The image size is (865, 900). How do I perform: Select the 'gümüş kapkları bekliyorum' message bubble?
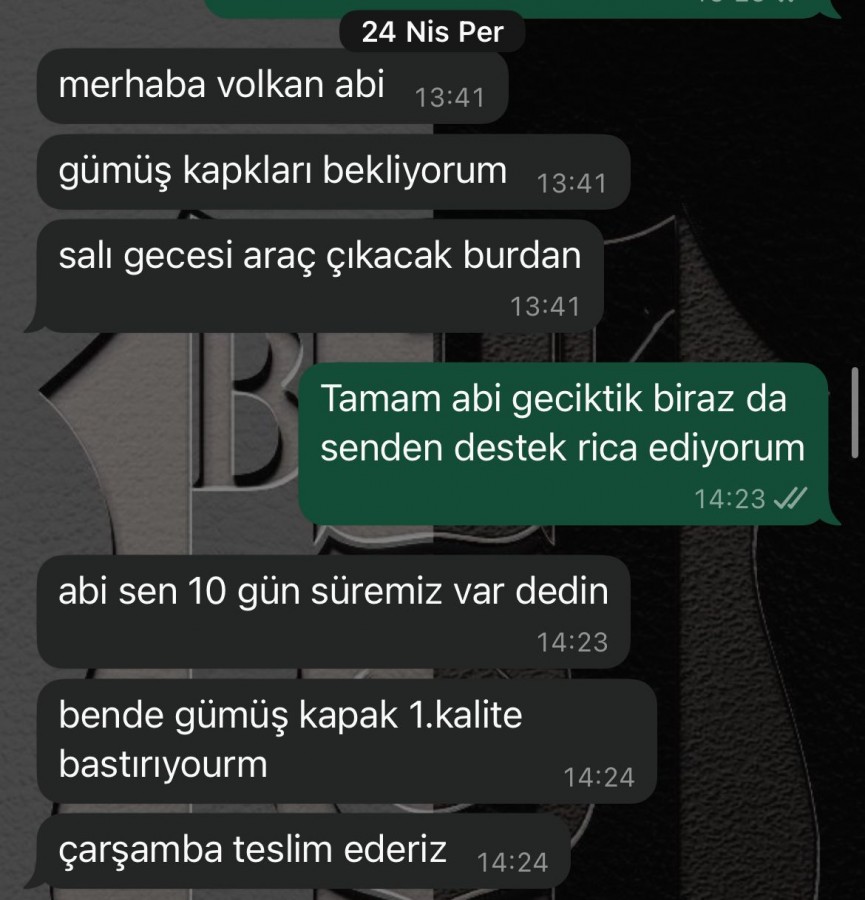333,172
